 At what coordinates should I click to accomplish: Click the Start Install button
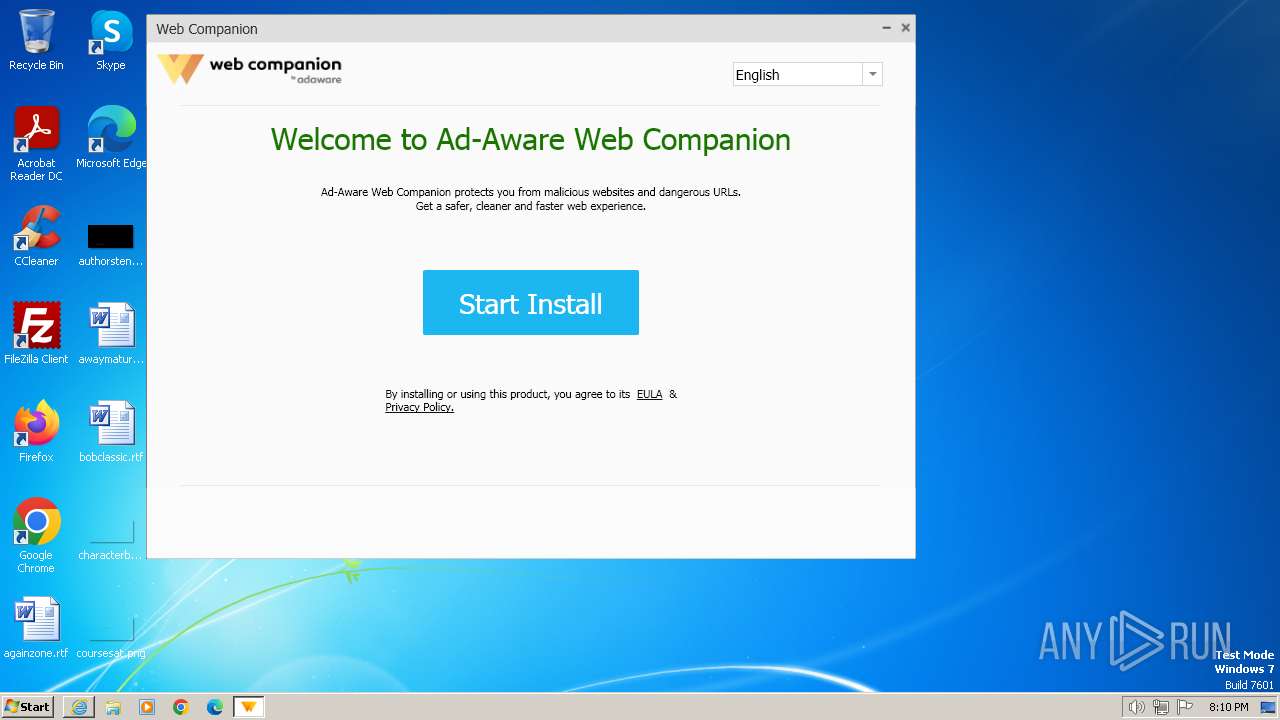coord(530,303)
